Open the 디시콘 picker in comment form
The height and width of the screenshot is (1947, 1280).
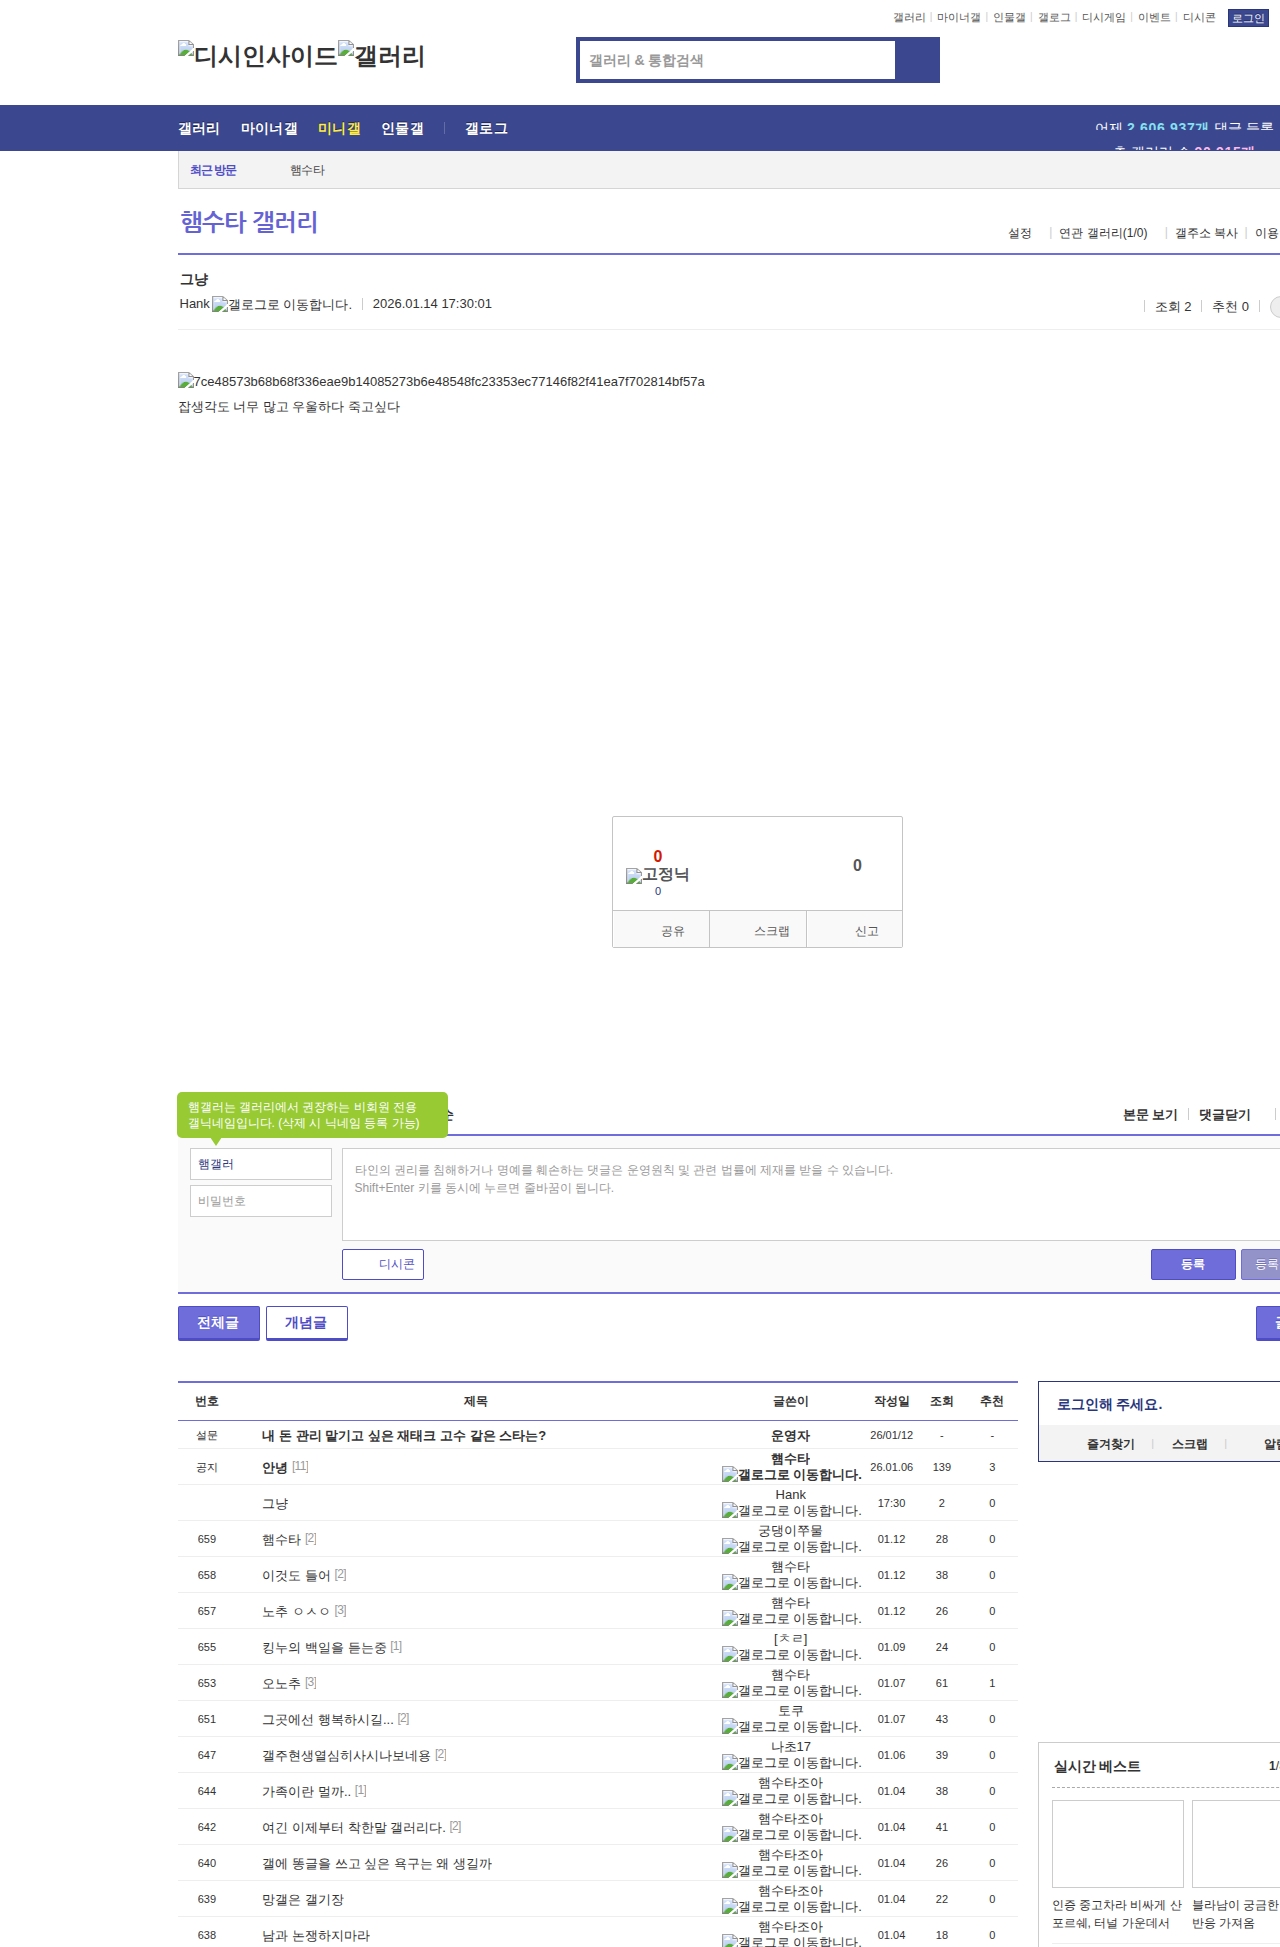point(383,1264)
